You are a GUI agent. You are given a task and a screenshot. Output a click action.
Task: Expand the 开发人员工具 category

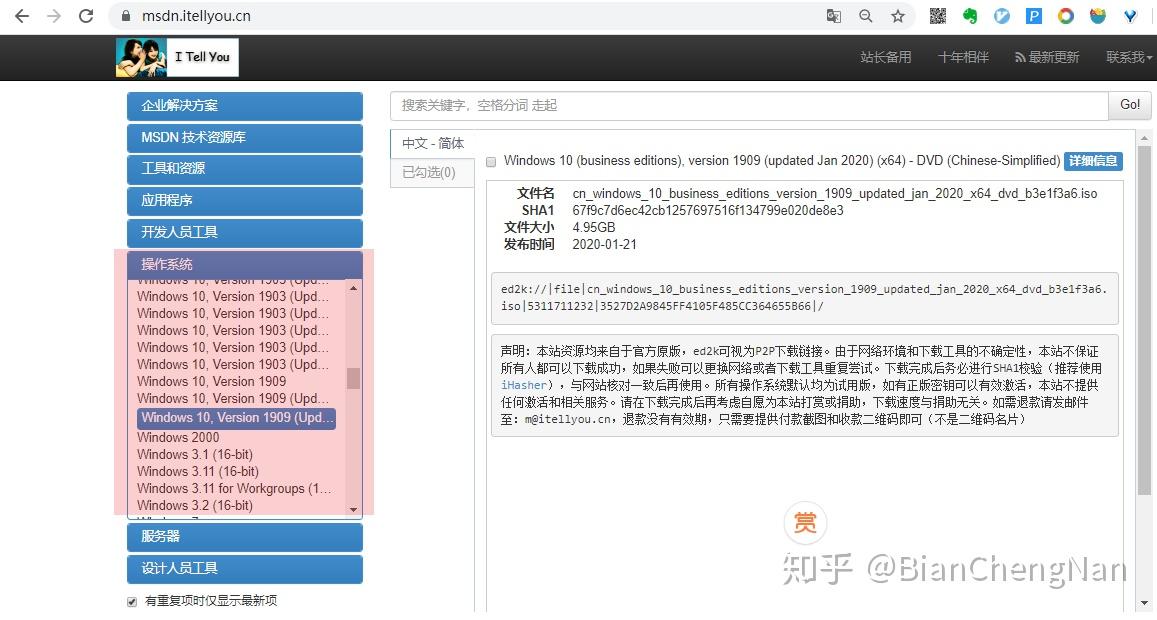[x=244, y=233]
